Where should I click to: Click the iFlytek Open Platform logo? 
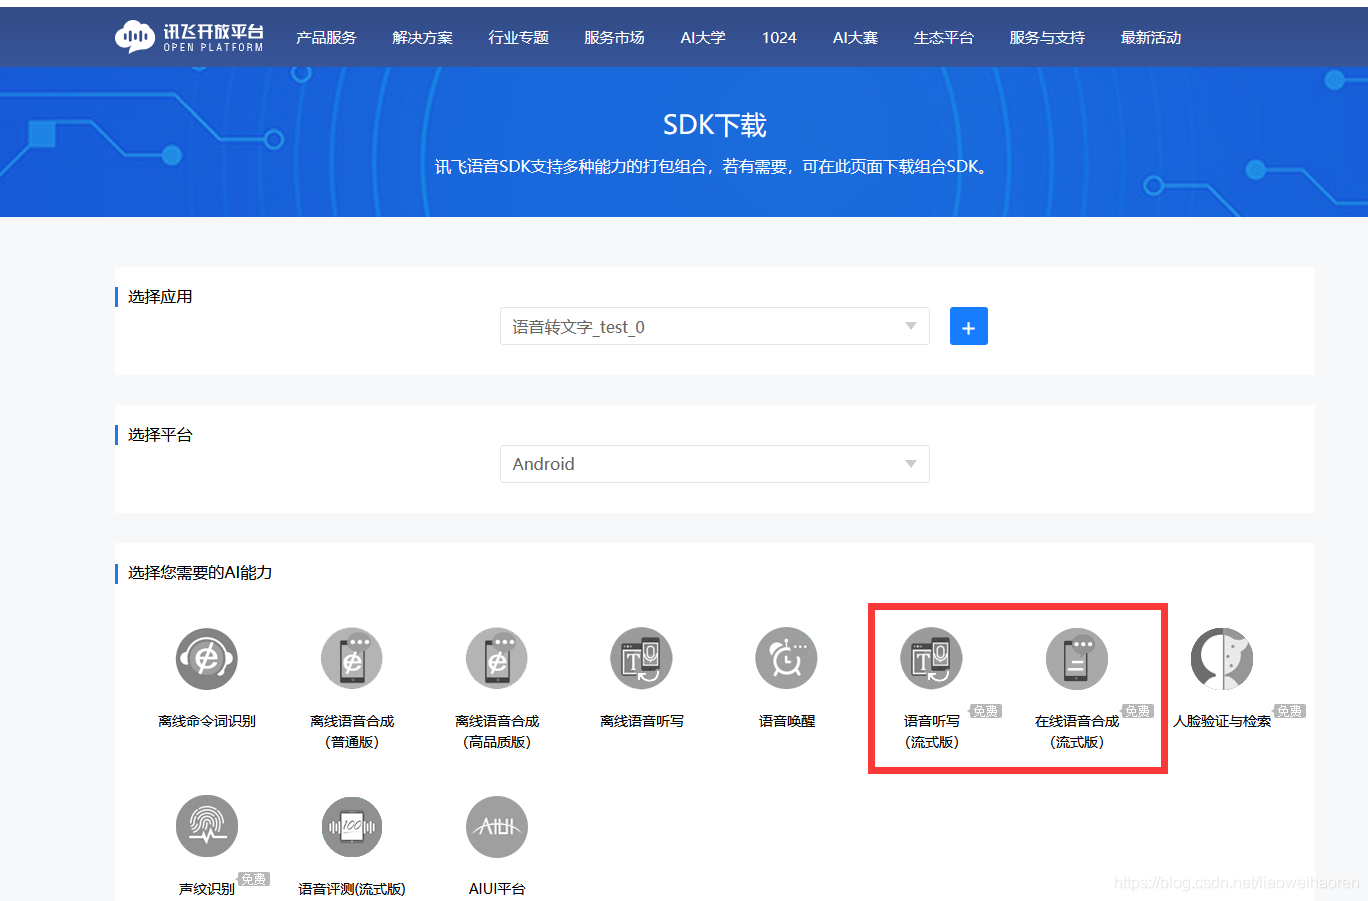(189, 37)
